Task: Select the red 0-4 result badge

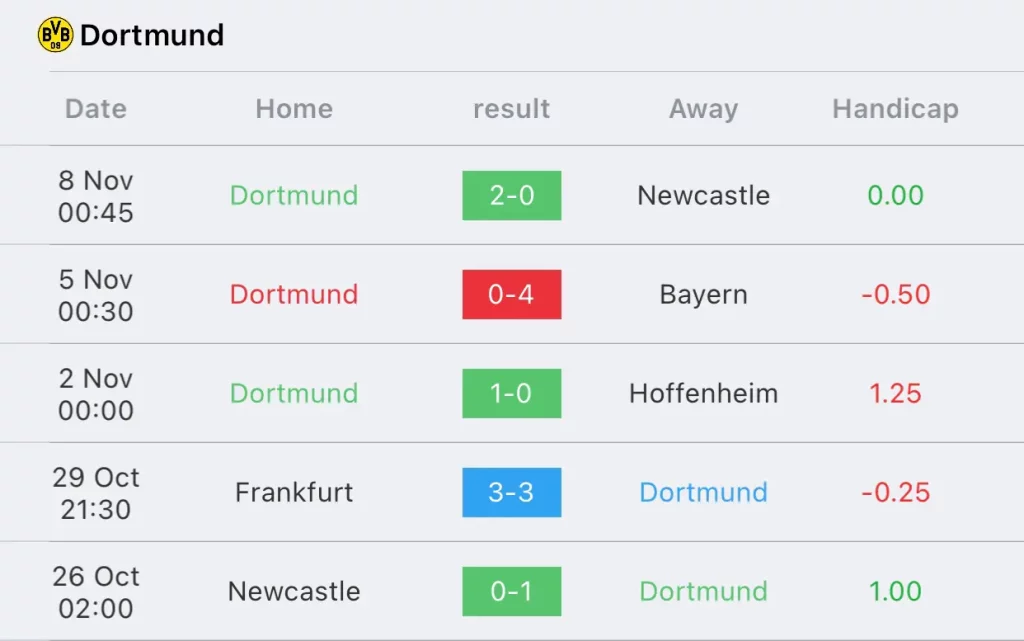Action: coord(511,294)
